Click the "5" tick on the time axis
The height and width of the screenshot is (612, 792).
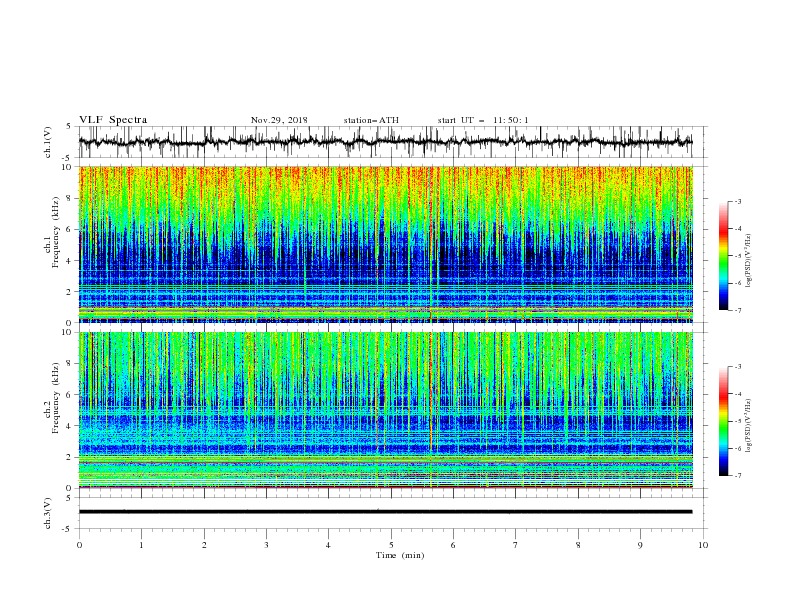(x=391, y=545)
